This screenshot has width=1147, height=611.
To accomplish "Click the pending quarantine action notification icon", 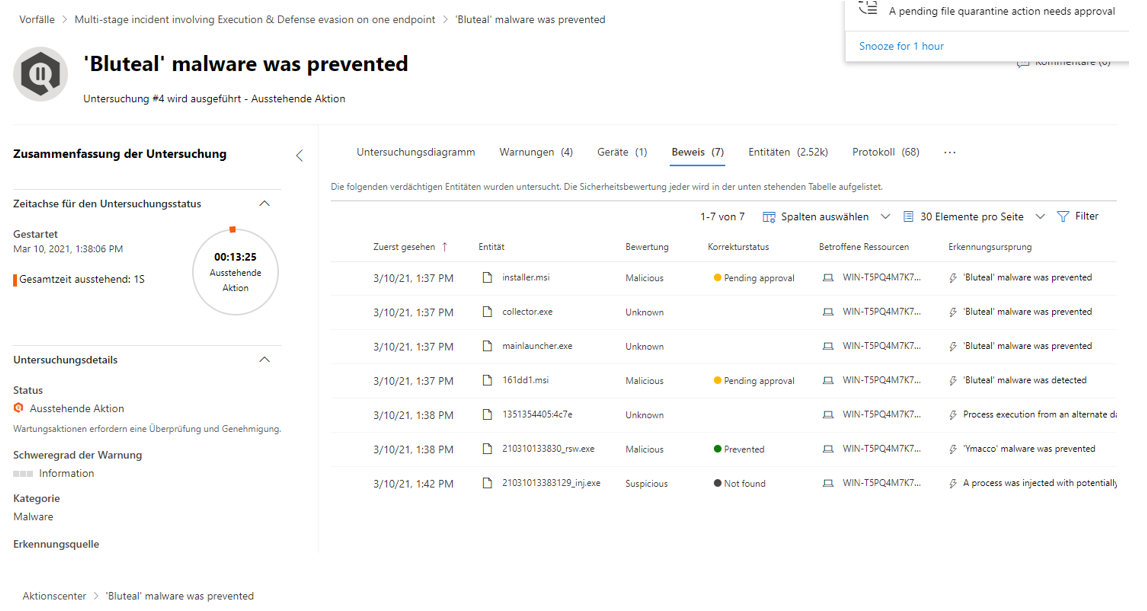I will tap(868, 9).
